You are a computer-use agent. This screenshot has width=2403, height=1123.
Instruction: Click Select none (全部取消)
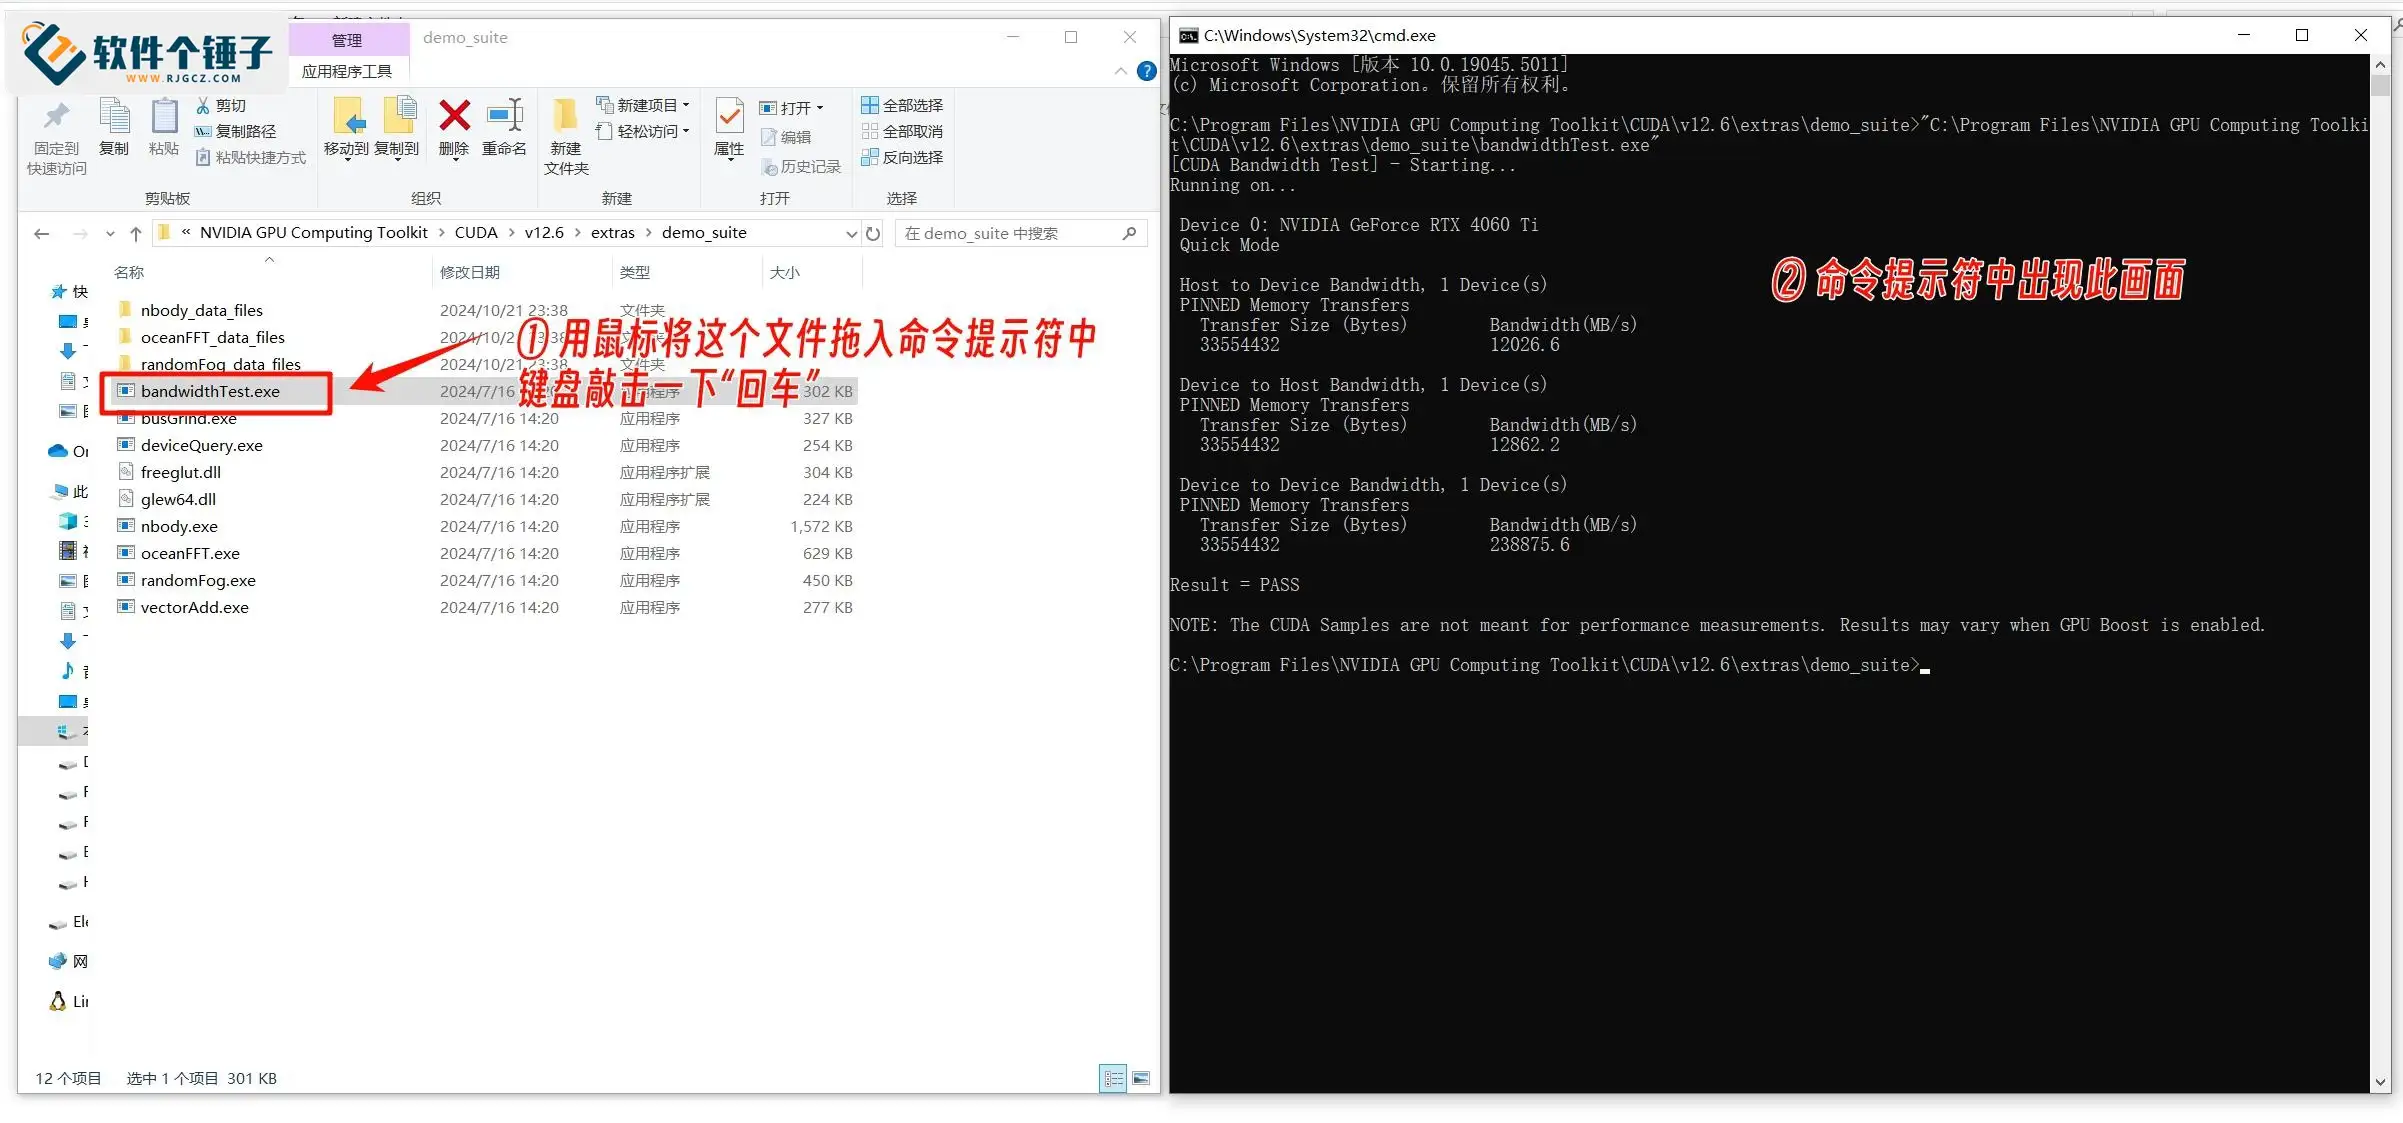coord(902,131)
